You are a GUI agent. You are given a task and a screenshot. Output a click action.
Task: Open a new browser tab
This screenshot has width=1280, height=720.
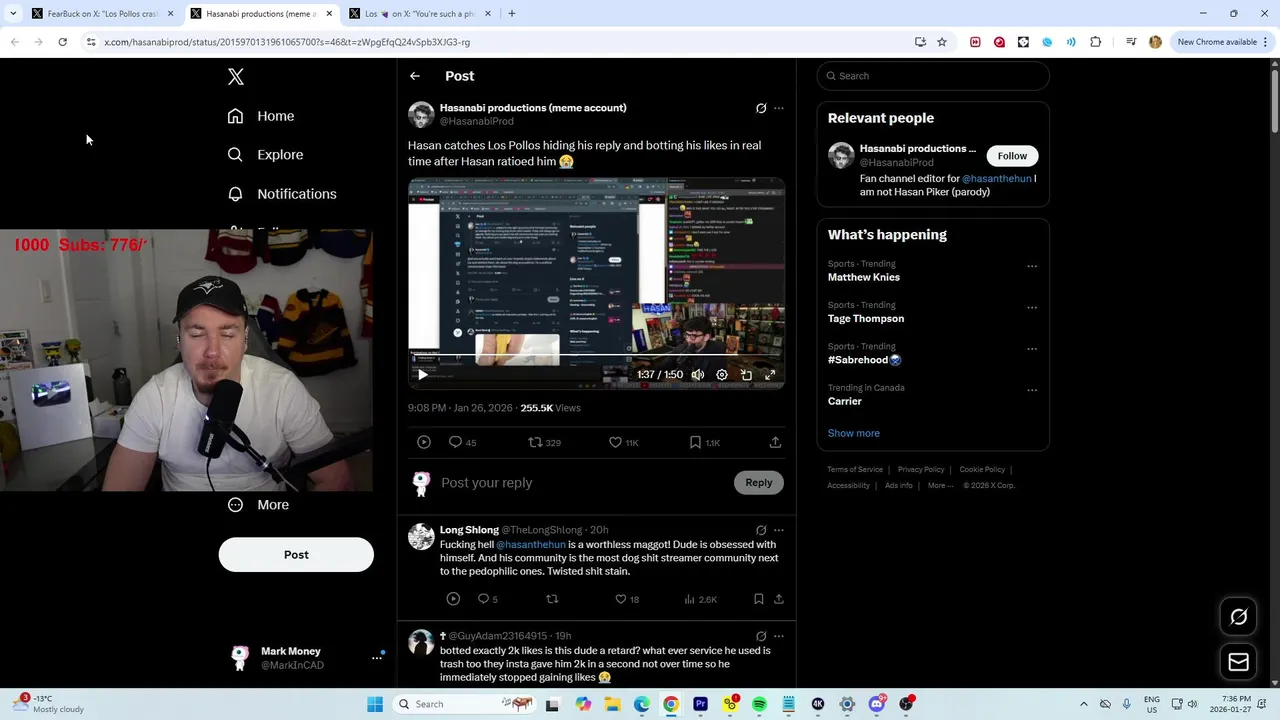tap(512, 14)
